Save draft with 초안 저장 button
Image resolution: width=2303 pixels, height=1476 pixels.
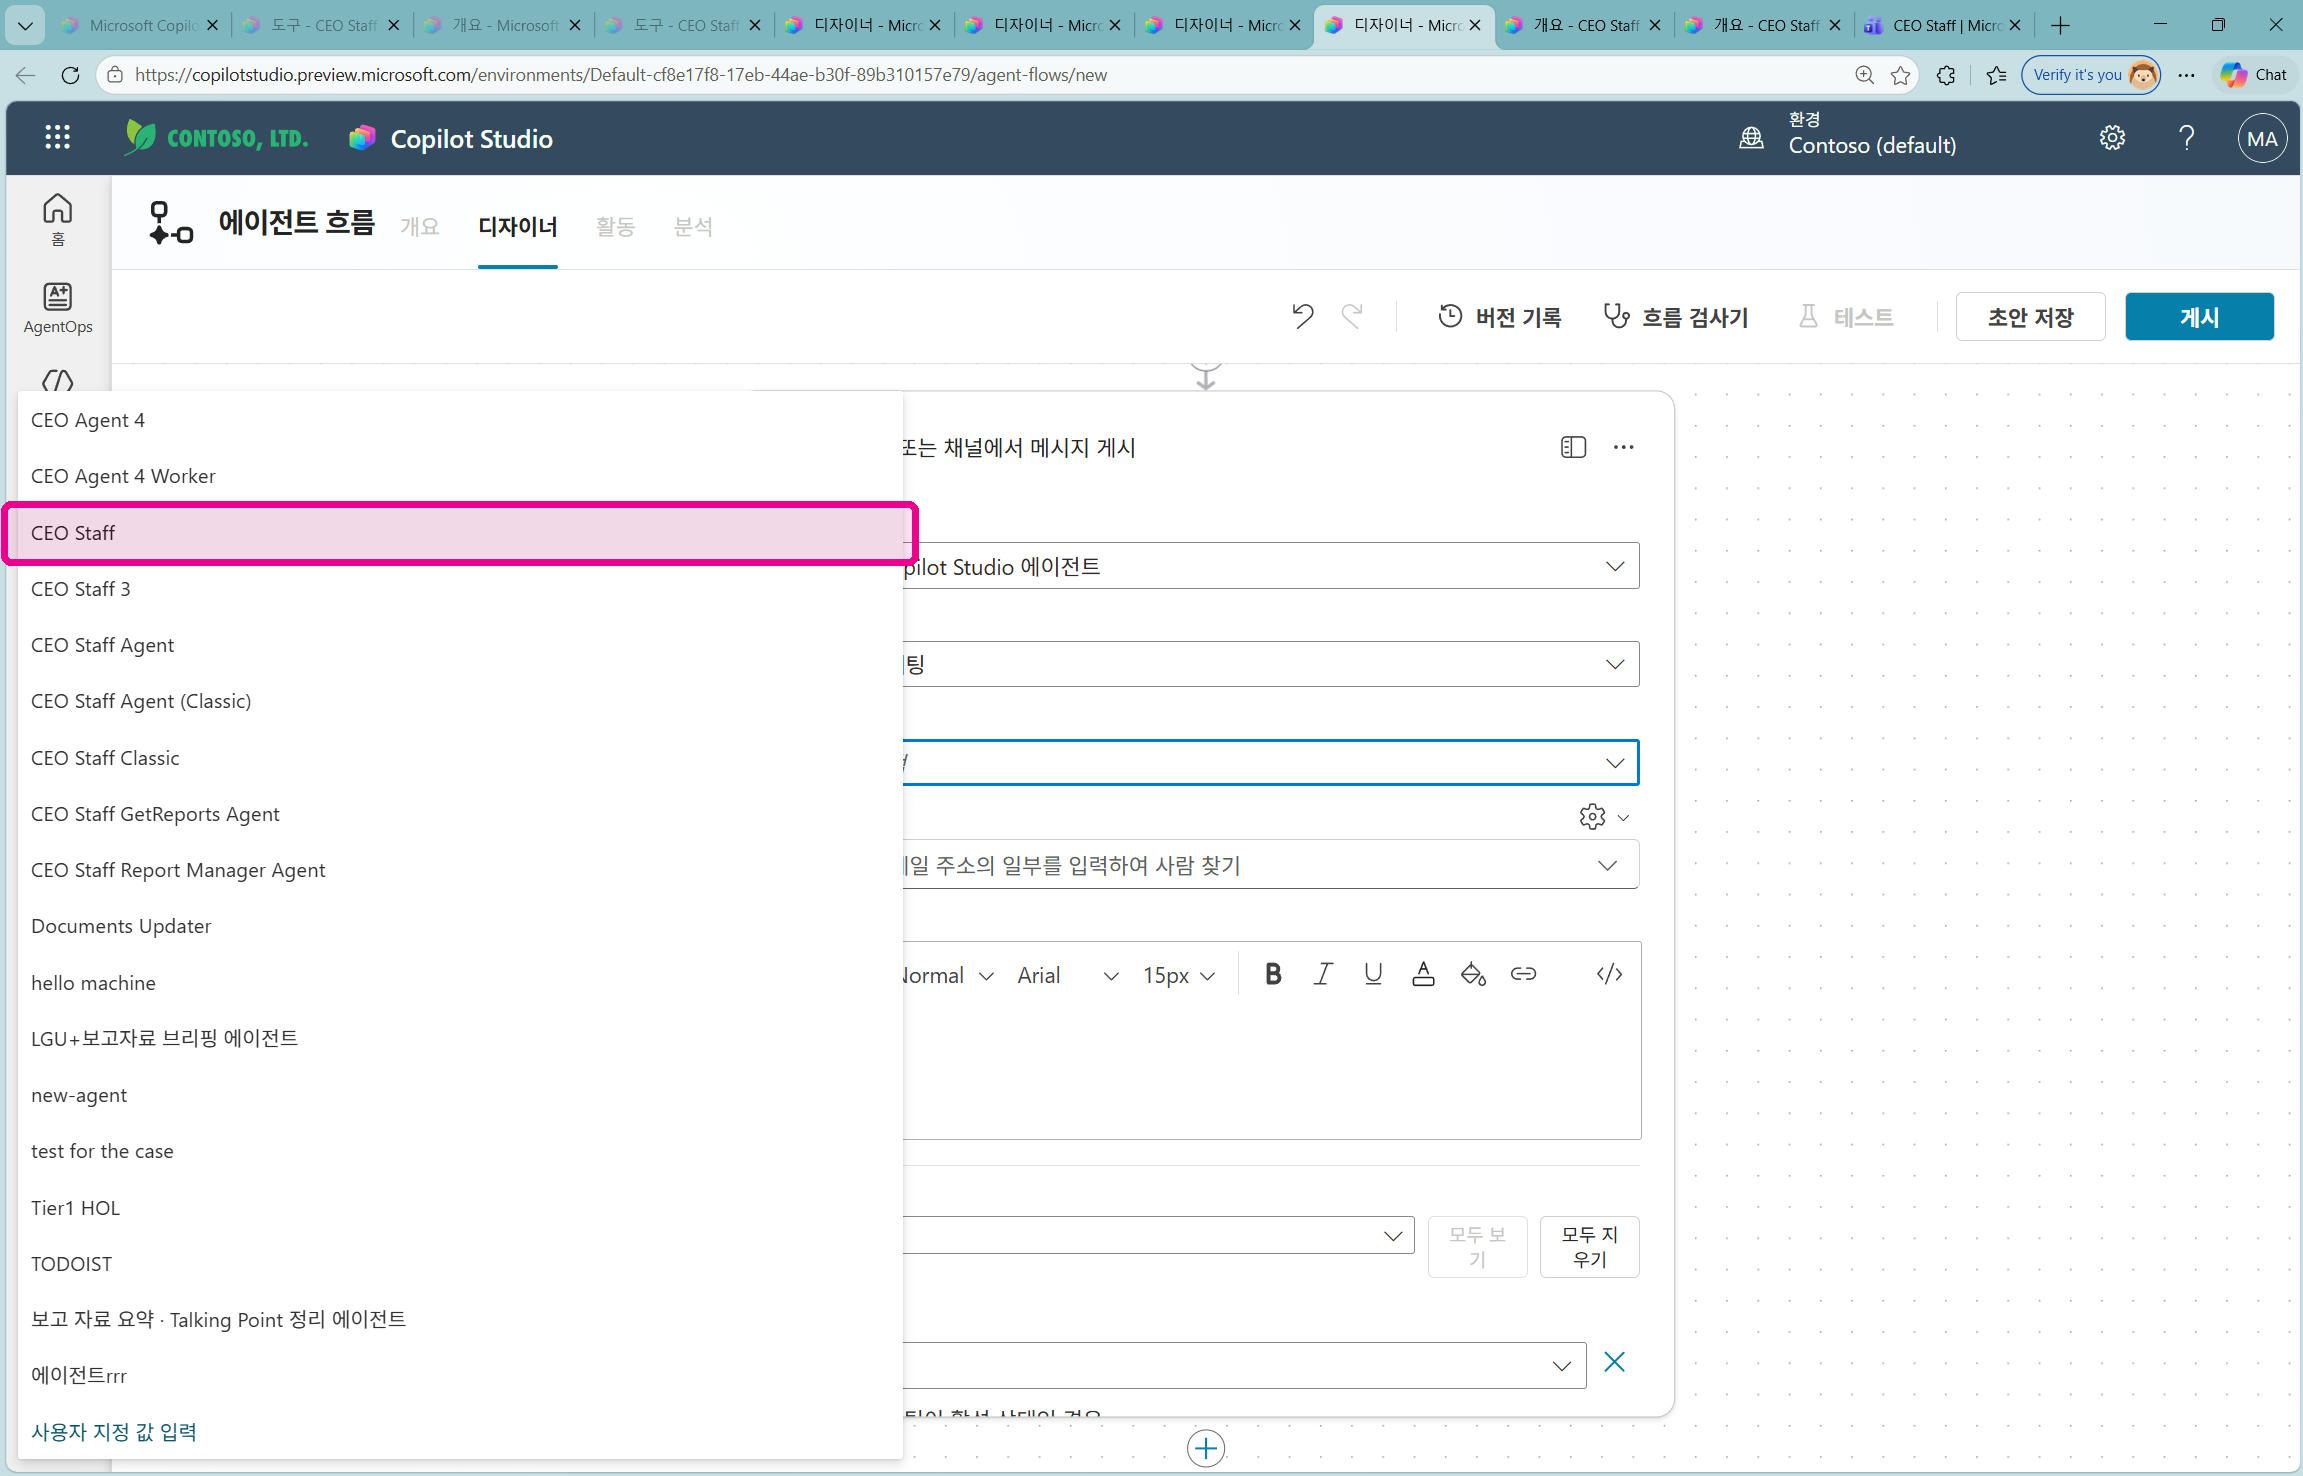[x=2030, y=317]
